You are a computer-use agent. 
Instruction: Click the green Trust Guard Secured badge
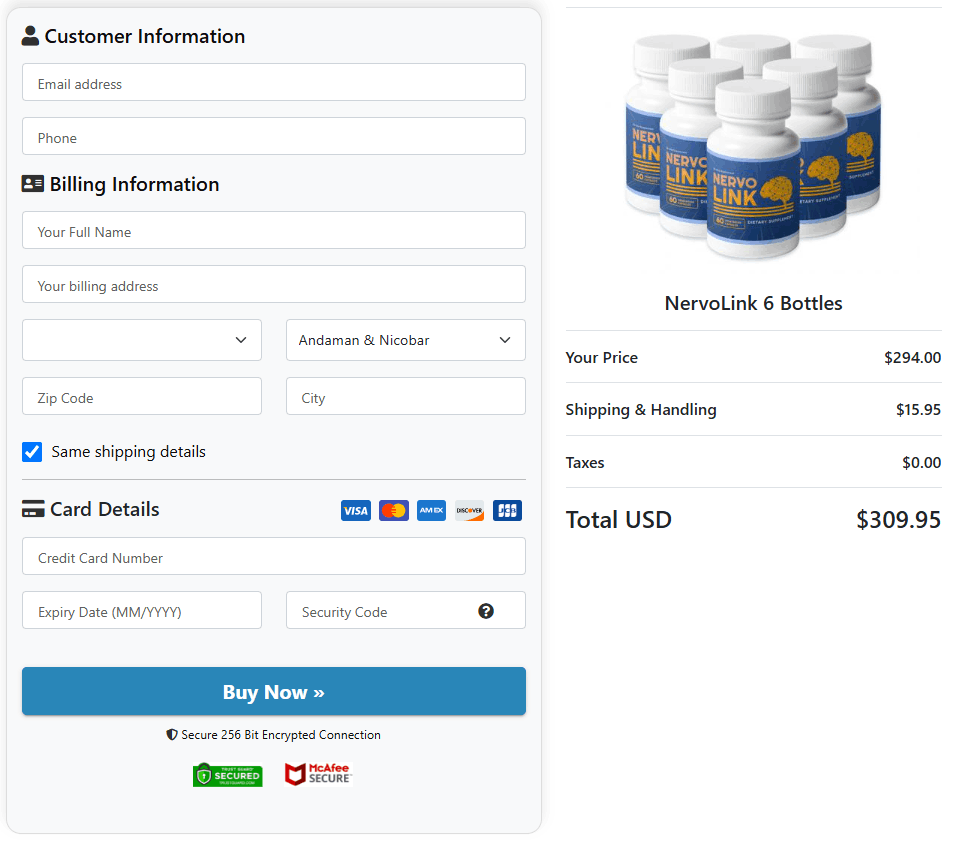click(228, 775)
